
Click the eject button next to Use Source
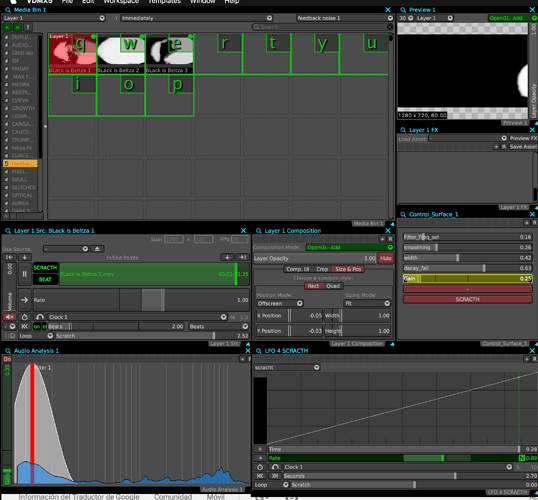97,249
